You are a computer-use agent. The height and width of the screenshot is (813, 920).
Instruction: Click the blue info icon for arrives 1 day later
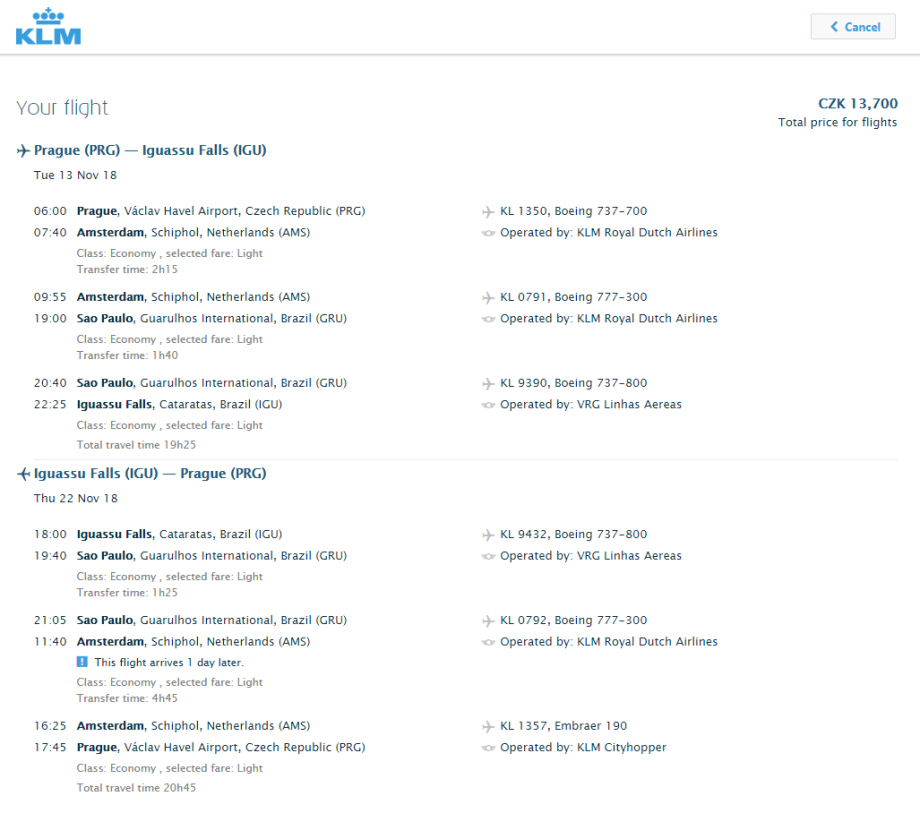pyautogui.click(x=82, y=662)
